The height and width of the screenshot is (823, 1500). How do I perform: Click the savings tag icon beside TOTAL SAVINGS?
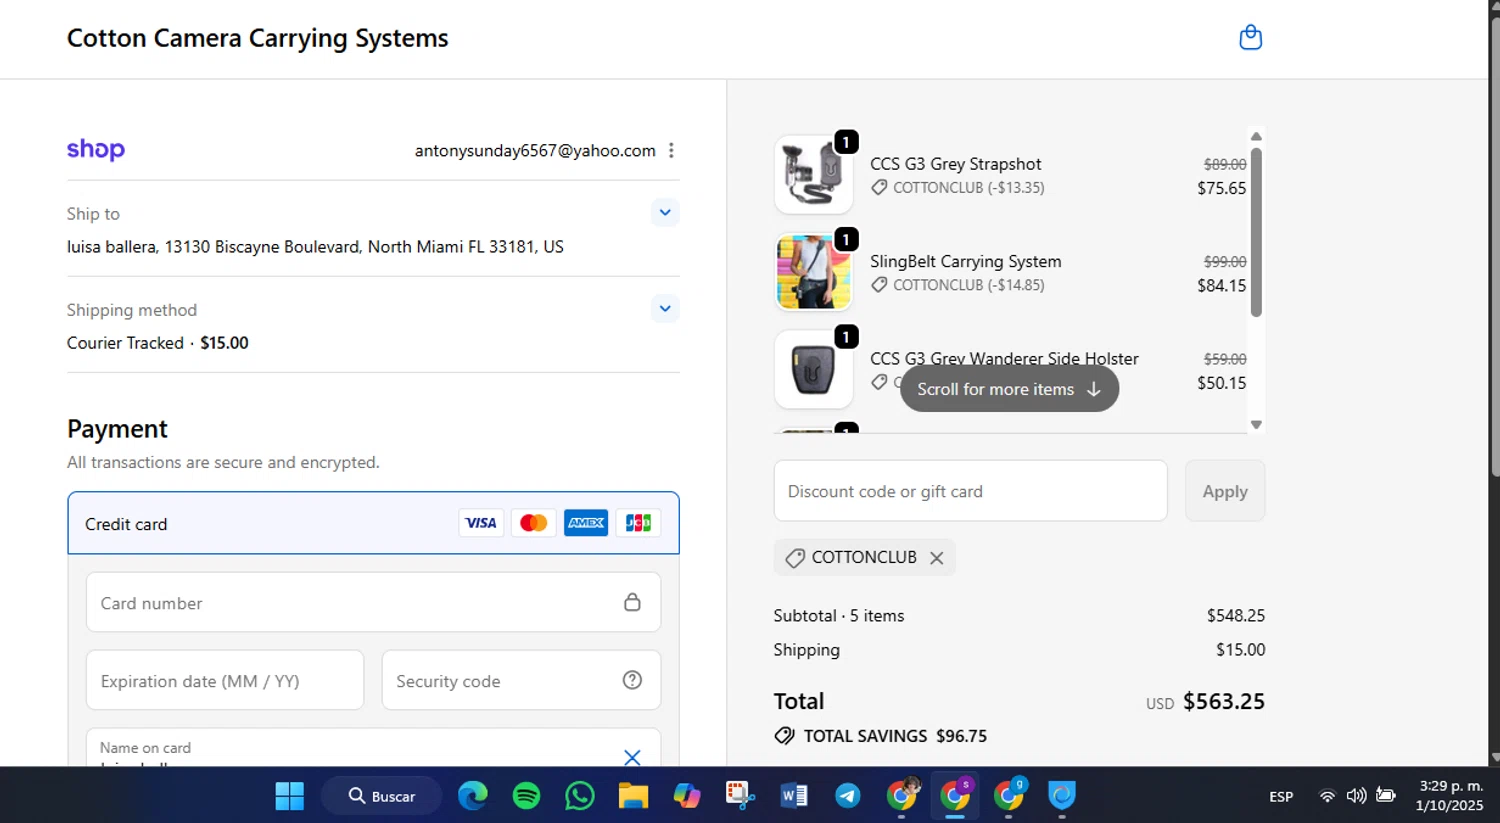[x=785, y=736]
